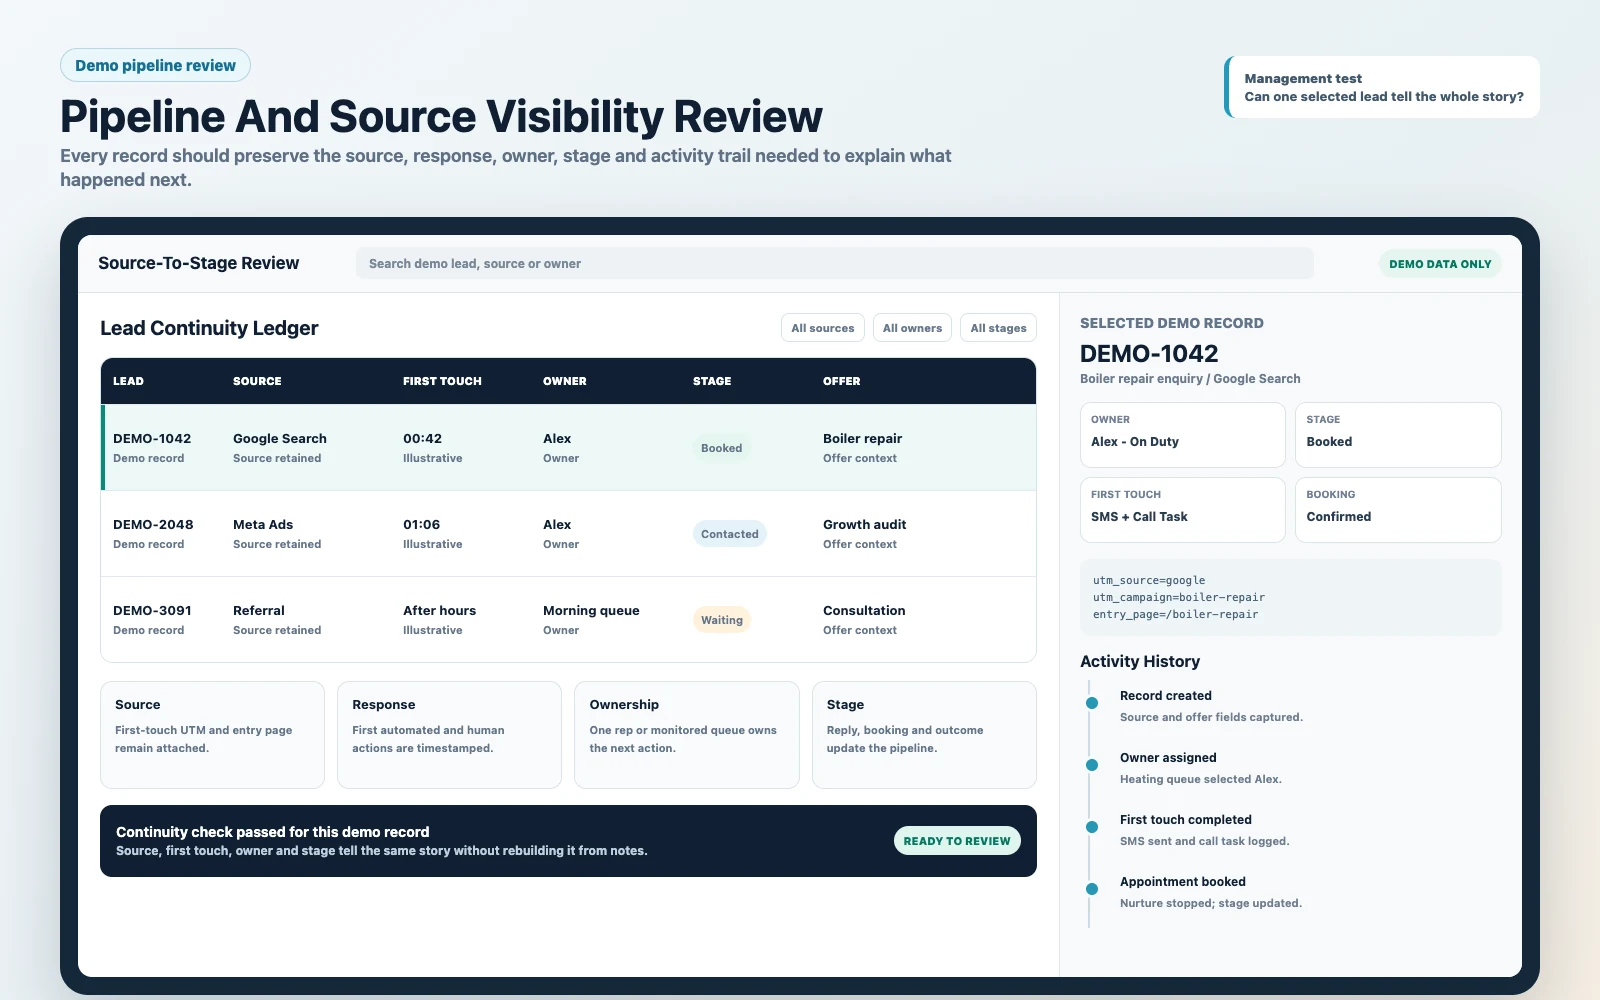Select the DEMO-3091 lead row

point(568,619)
